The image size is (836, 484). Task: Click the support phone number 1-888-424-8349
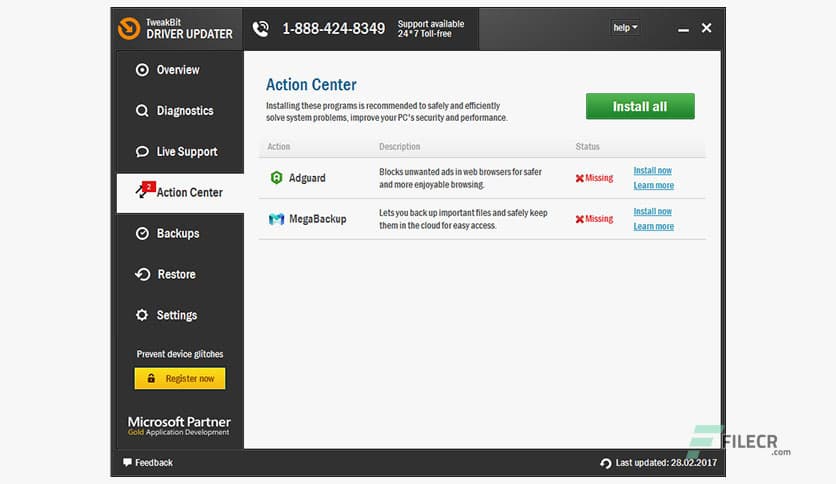(x=333, y=28)
